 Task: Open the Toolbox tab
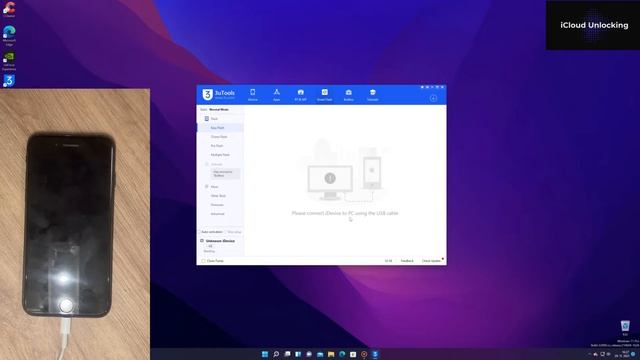tap(349, 95)
